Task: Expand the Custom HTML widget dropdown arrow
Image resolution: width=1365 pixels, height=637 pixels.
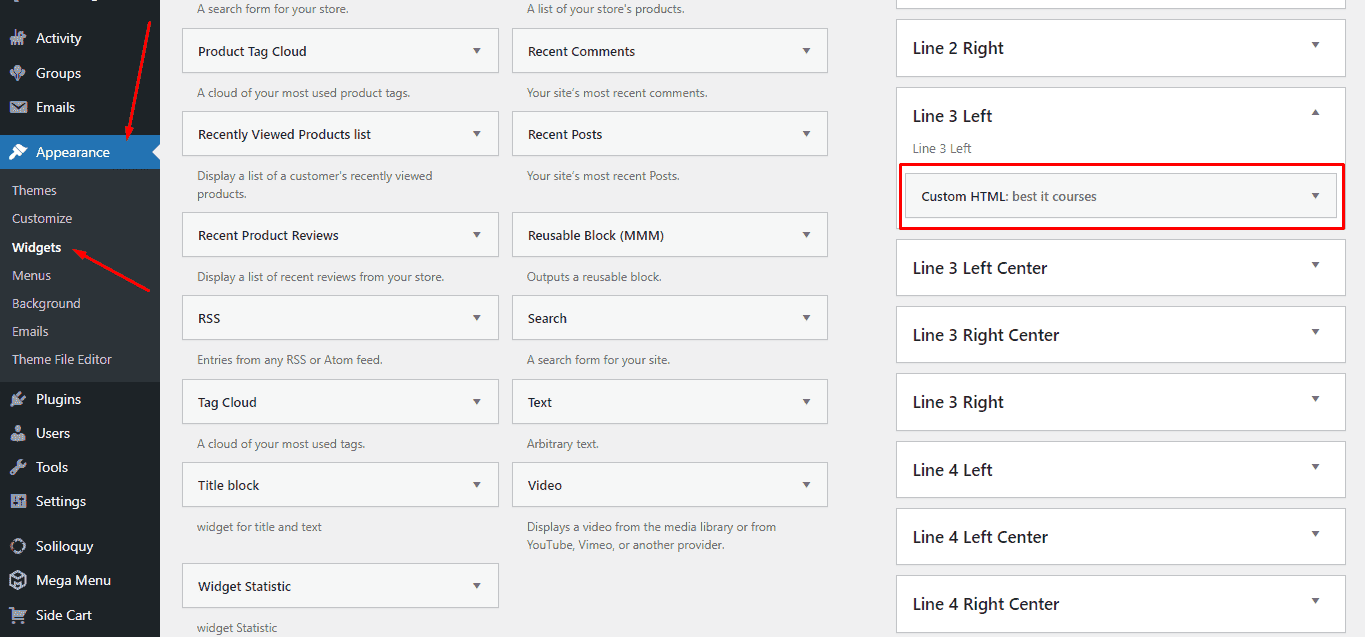Action: (1315, 196)
